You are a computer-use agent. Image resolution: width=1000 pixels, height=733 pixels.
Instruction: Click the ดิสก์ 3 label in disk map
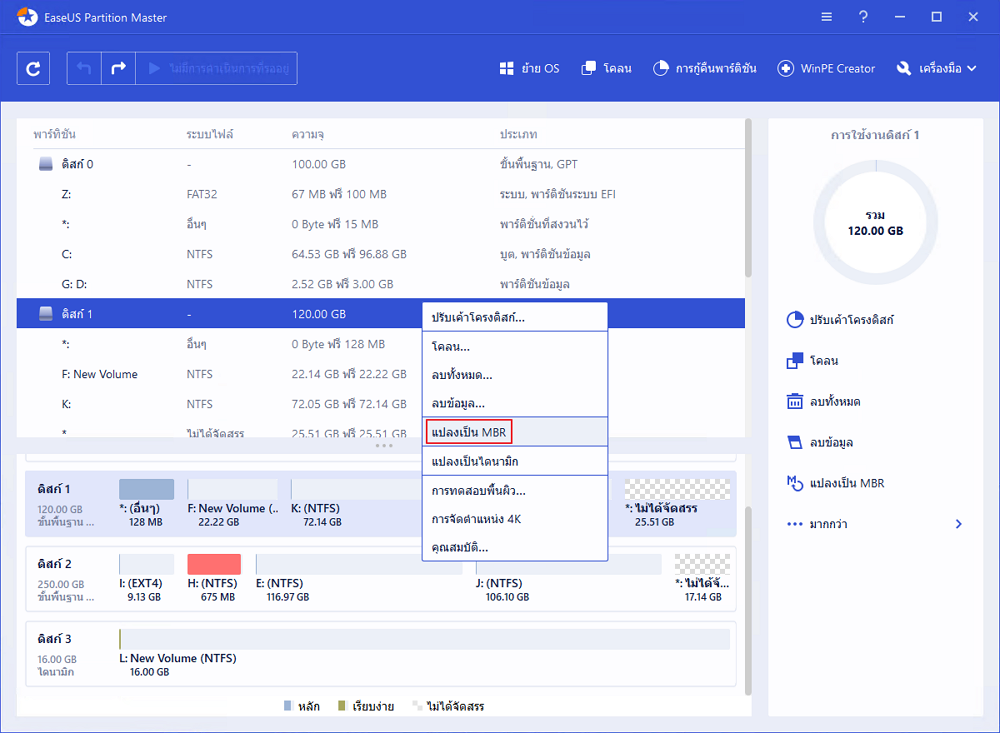(54, 639)
